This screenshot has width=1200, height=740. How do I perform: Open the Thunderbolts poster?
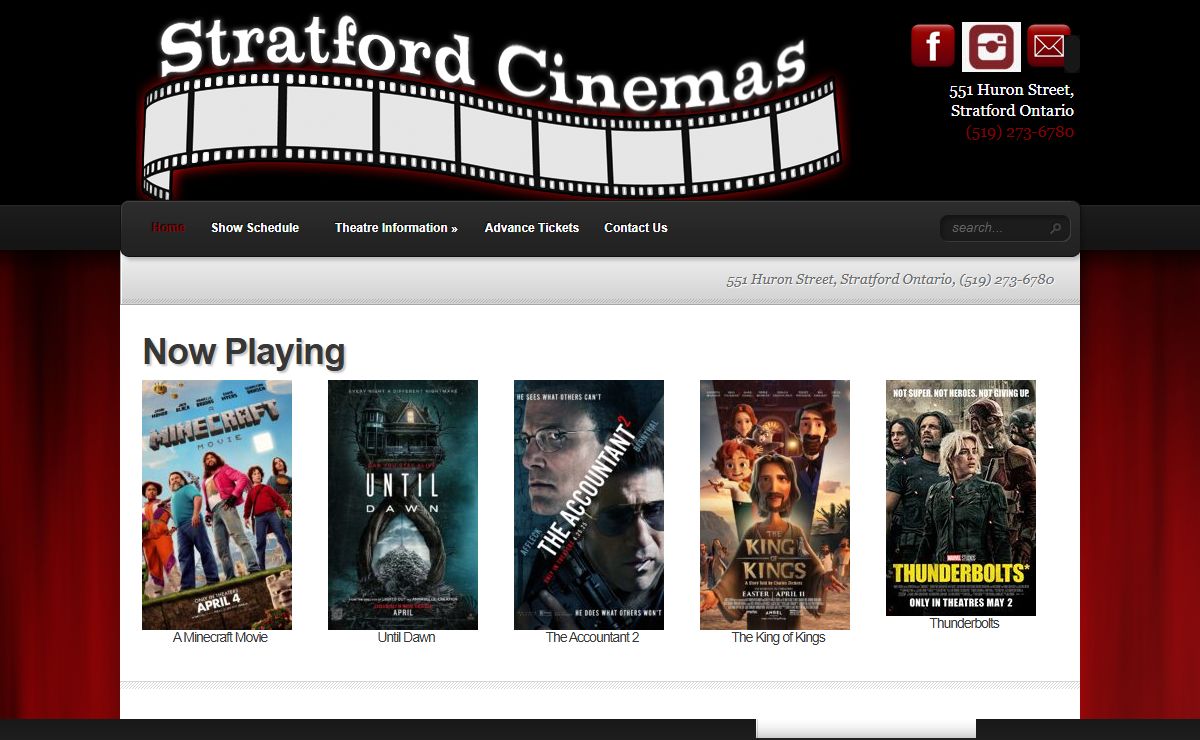pos(961,498)
